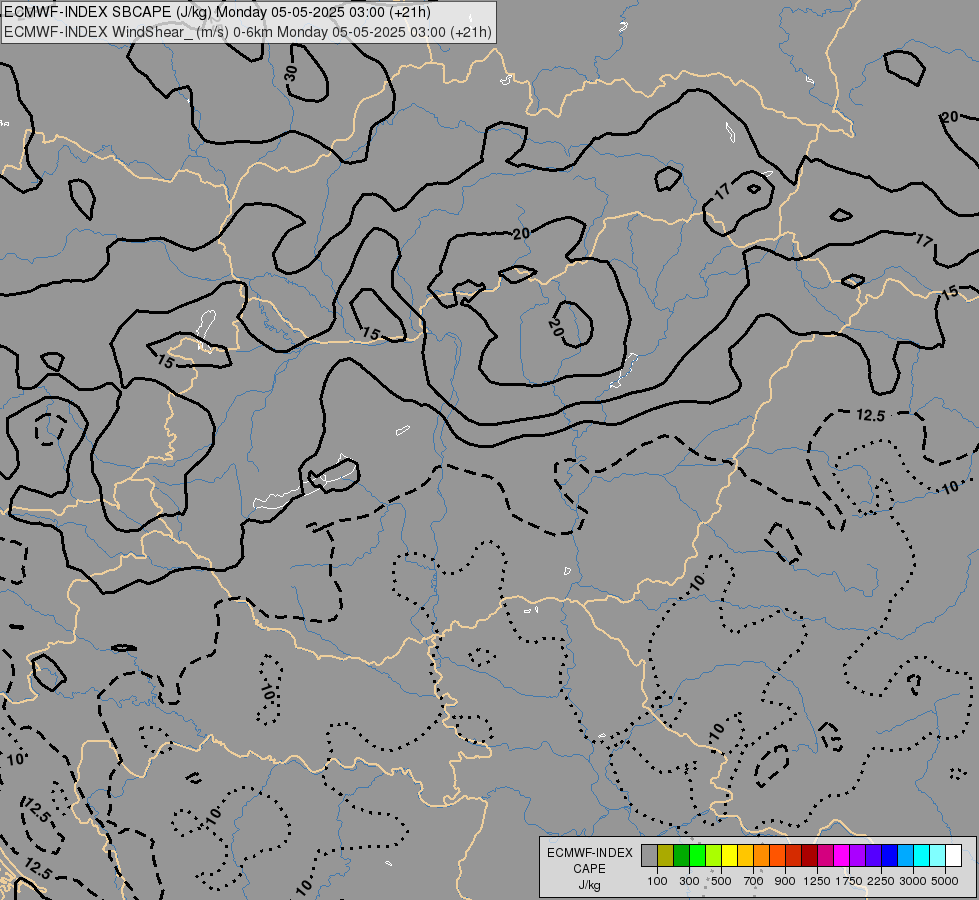
Task: Click the 30 wind shear contour label
Action: [291, 74]
